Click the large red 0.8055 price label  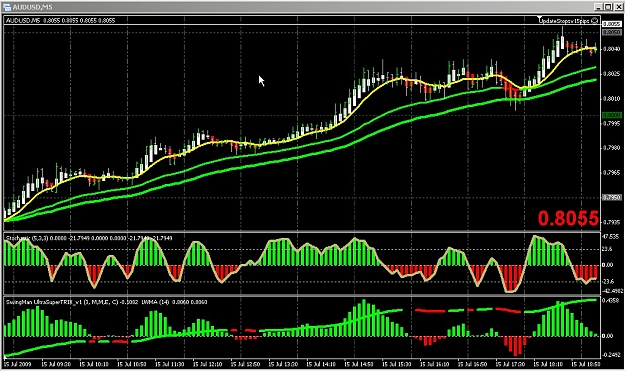[568, 218]
